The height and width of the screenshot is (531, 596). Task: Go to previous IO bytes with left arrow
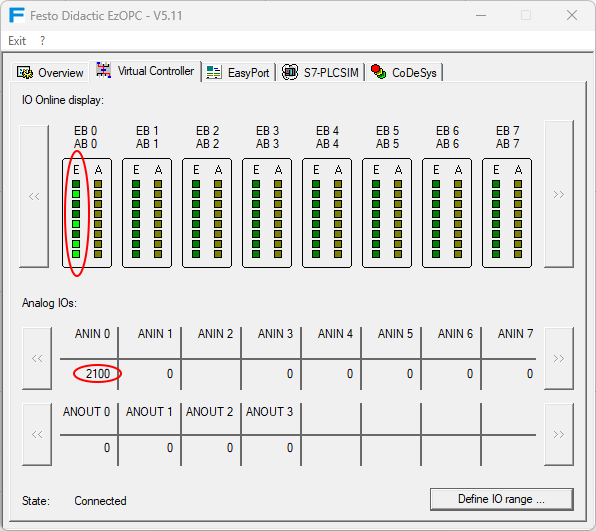[34, 197]
